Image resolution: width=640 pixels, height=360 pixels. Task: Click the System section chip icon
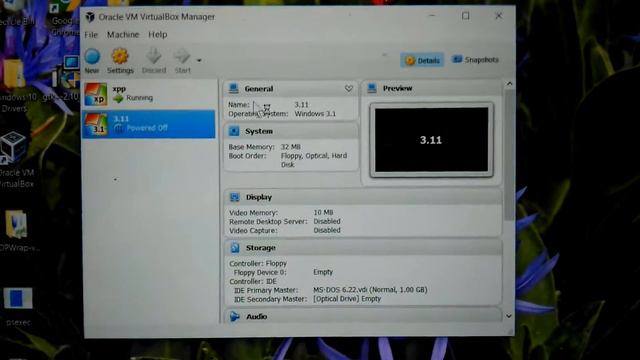[x=234, y=131]
